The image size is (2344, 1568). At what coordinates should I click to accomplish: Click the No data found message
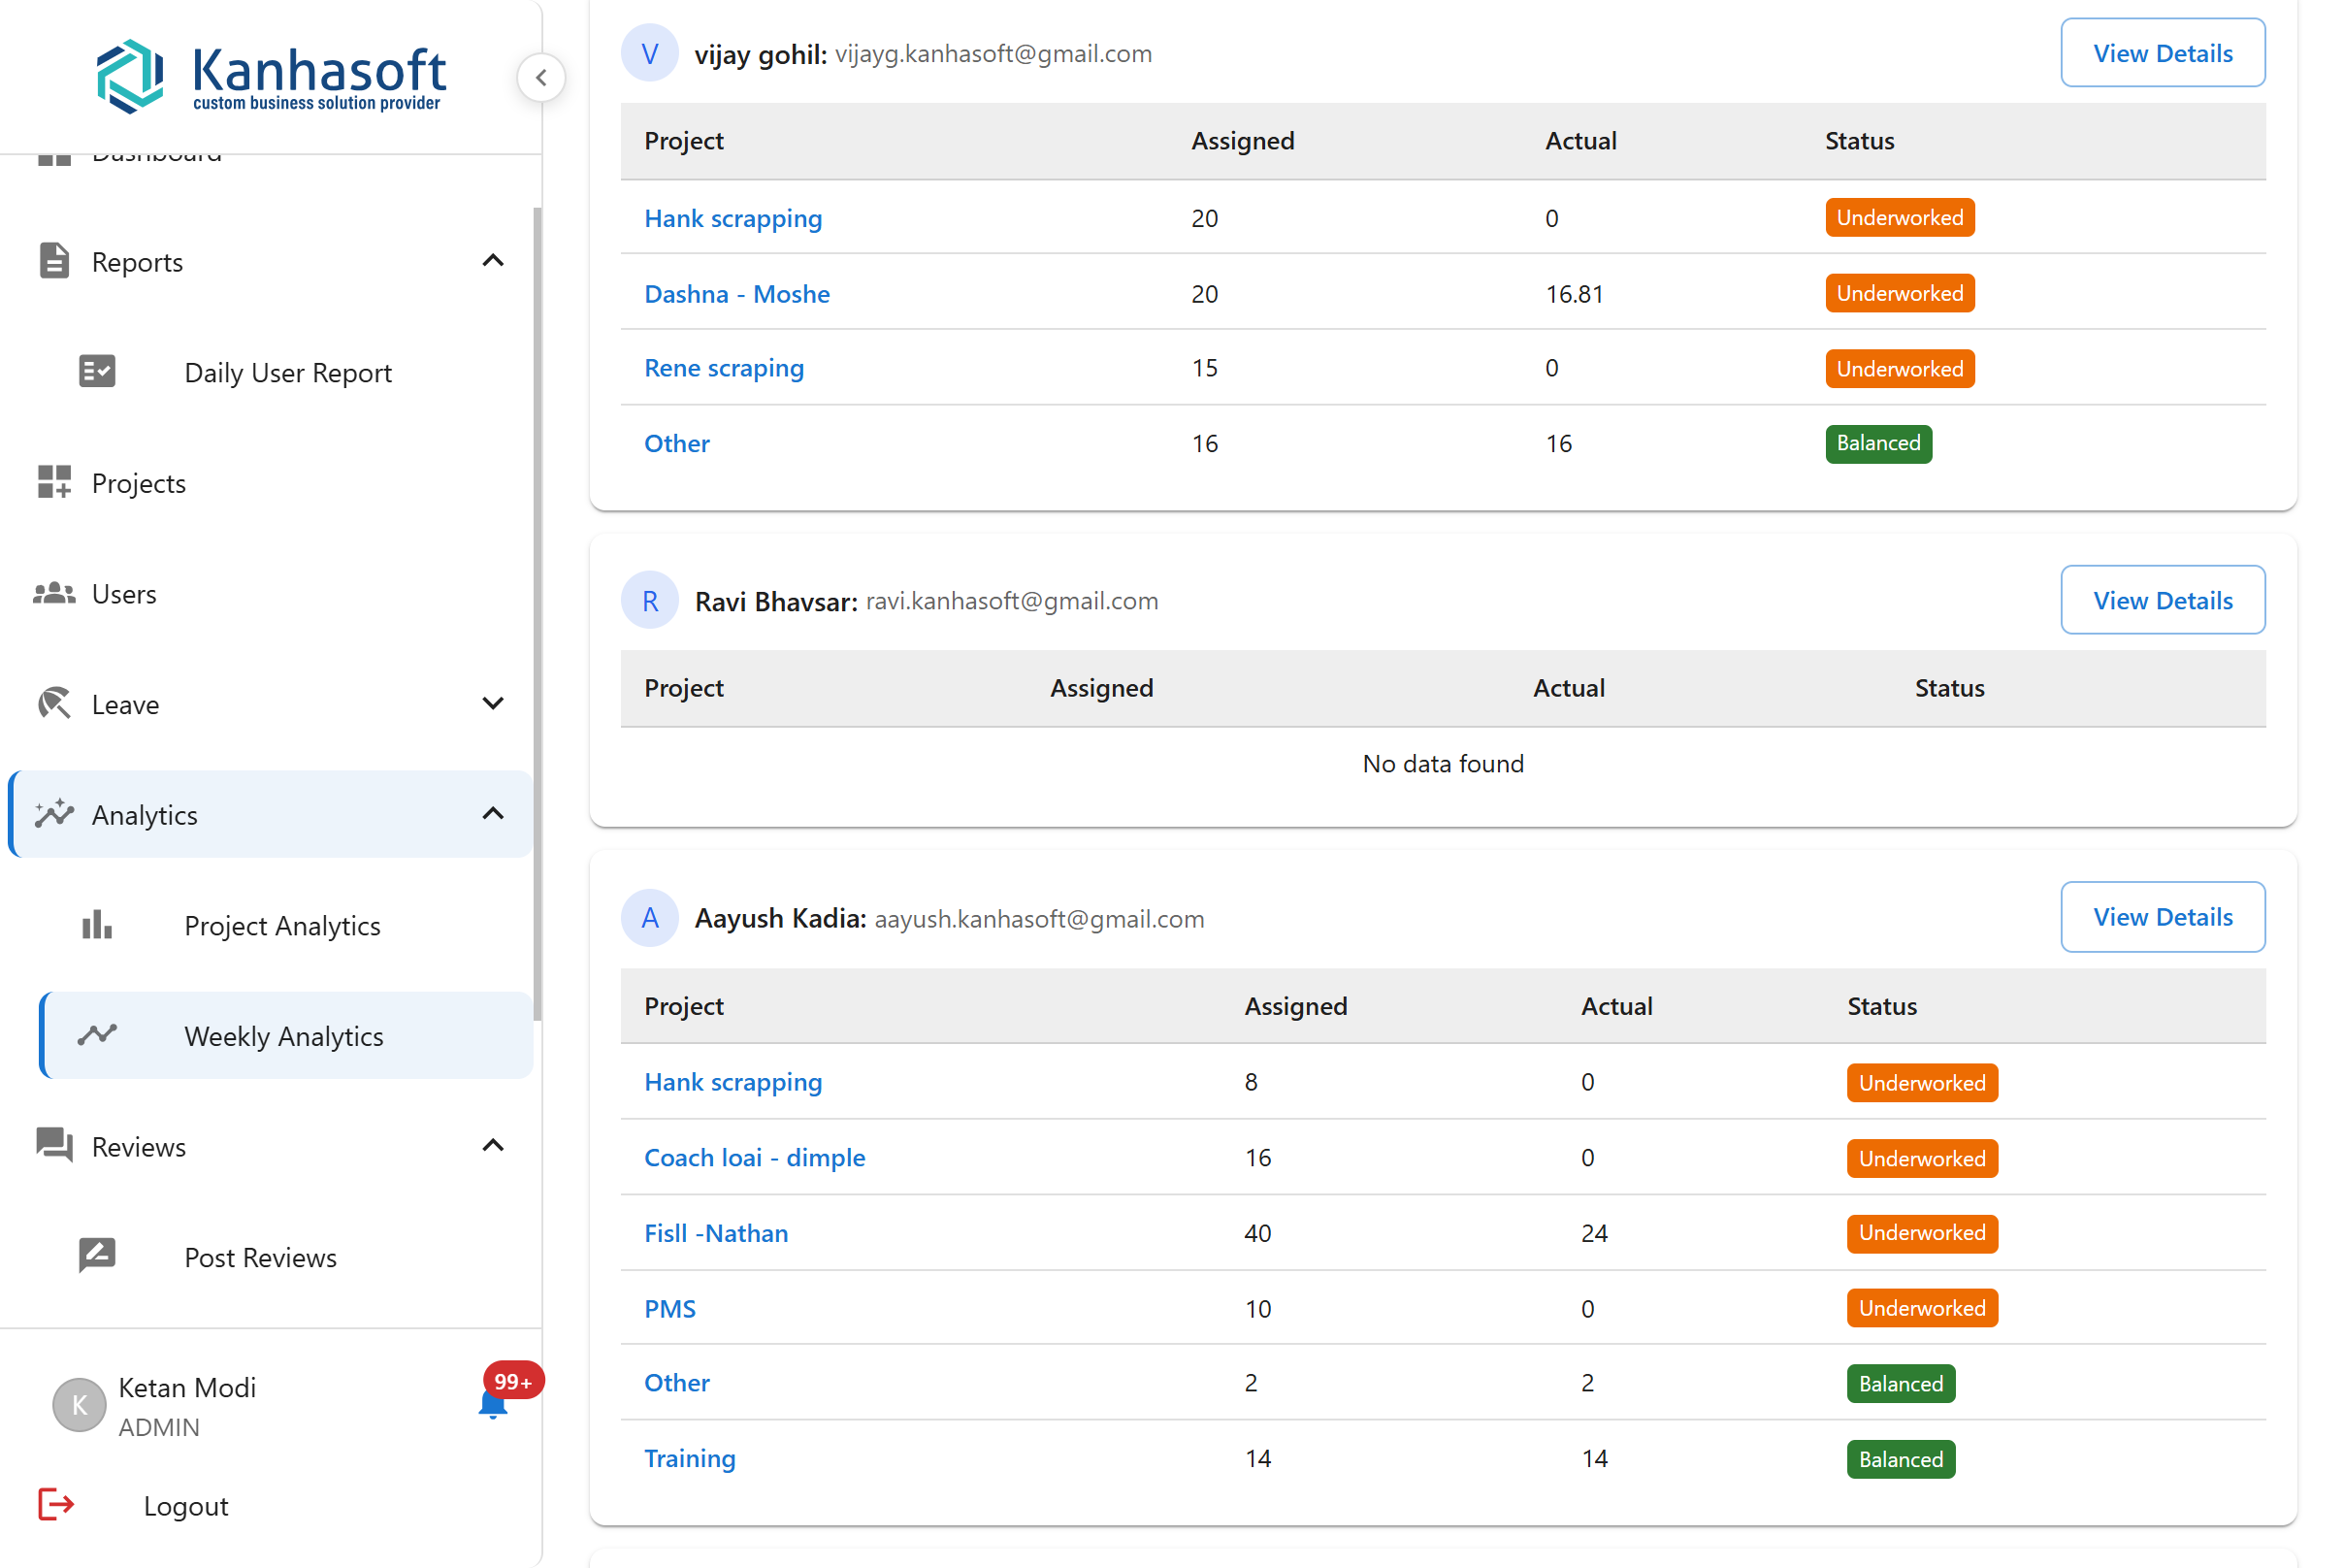(1442, 763)
